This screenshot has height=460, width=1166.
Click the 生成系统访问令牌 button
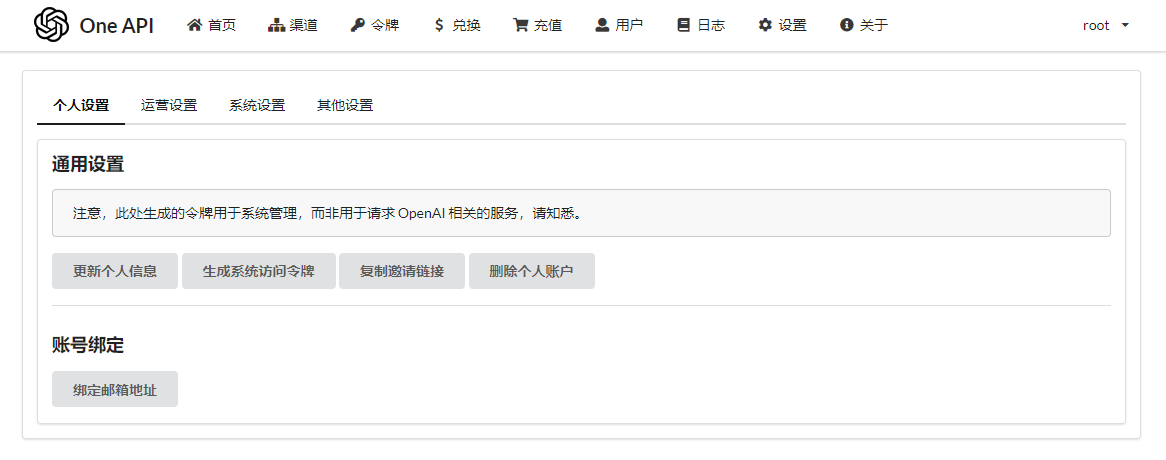coord(259,271)
